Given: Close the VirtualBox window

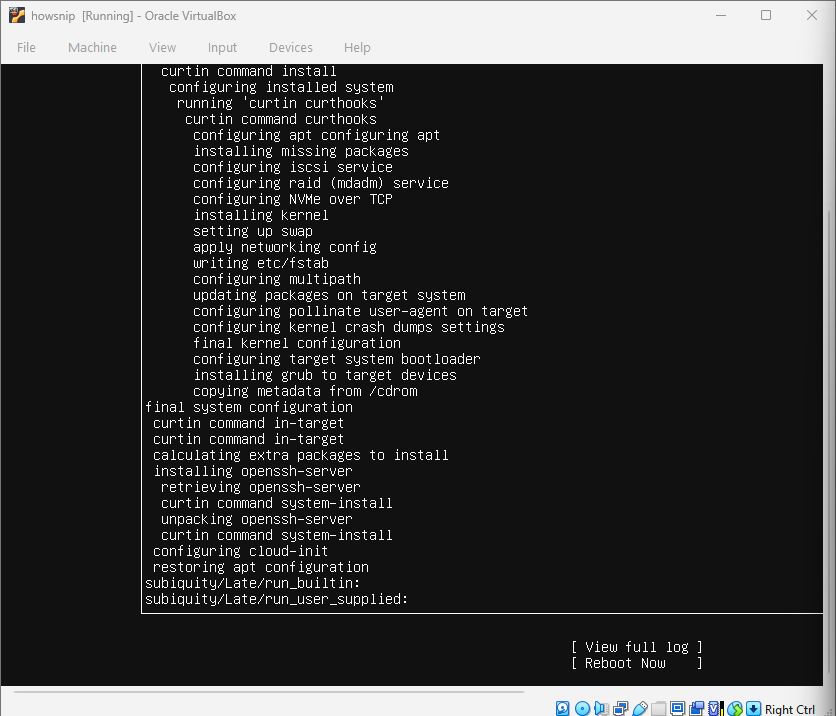Looking at the screenshot, I should (x=811, y=15).
